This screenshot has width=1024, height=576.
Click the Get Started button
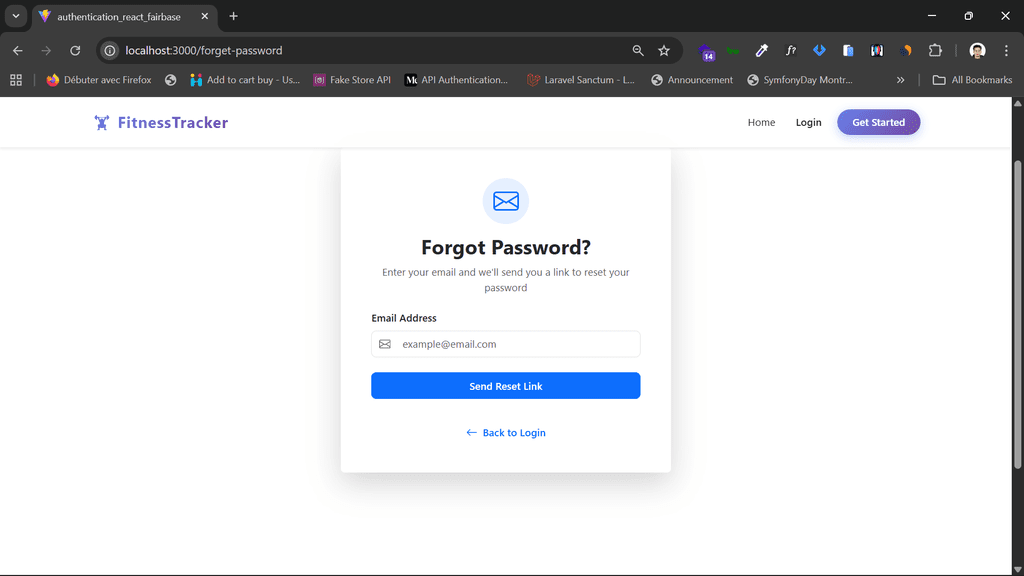(878, 123)
